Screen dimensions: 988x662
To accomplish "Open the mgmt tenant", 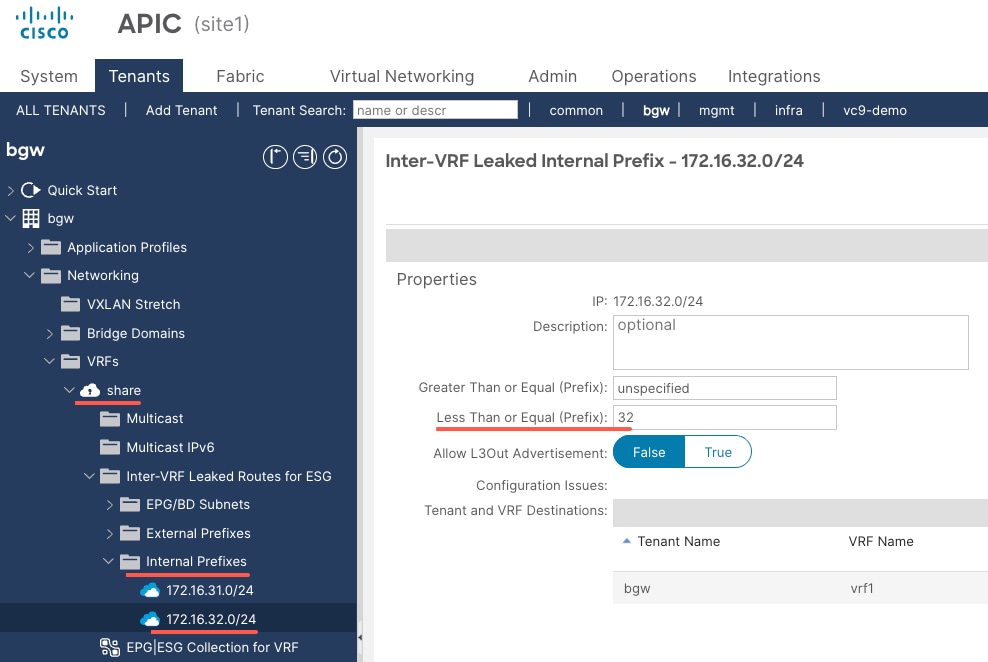I will pos(716,110).
